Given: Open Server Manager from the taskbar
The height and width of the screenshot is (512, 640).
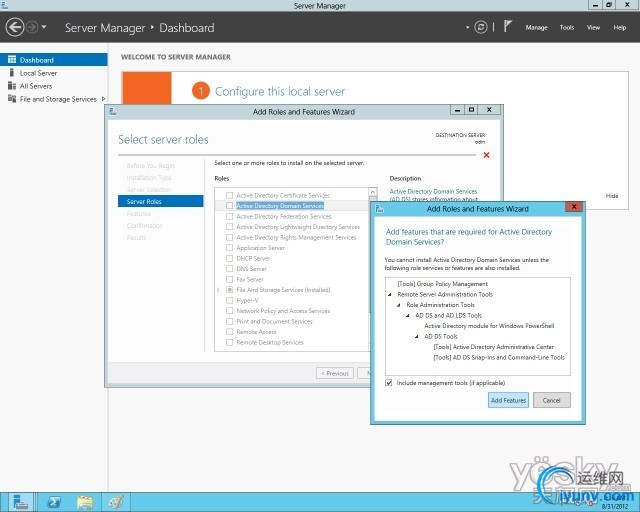Looking at the screenshot, I should point(20,502).
